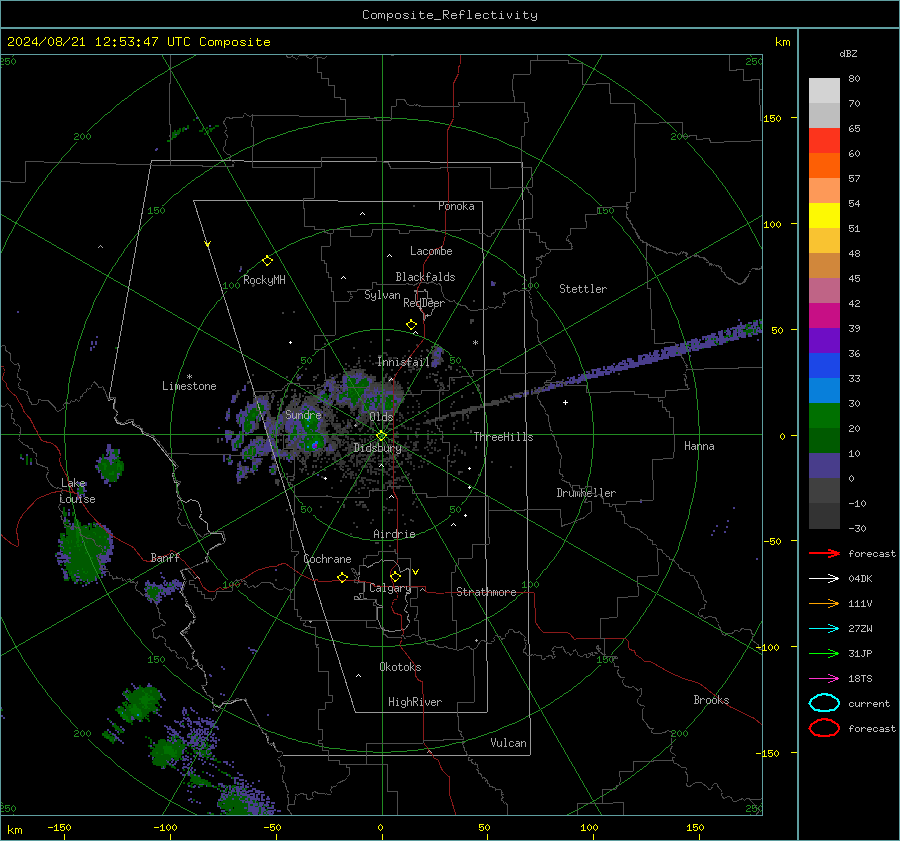This screenshot has height=841, width=900.
Task: Click the Composite_Reflectivity title
Action: 450,15
